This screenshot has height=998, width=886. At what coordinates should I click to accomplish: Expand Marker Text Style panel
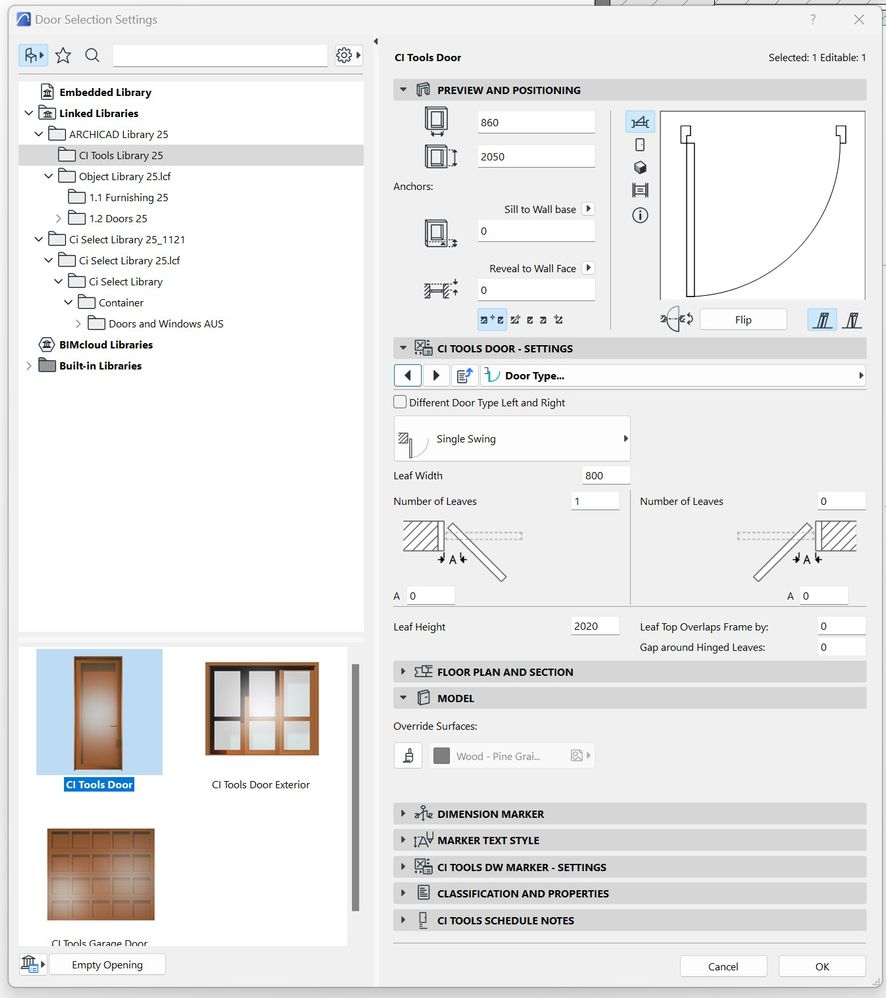(x=403, y=840)
